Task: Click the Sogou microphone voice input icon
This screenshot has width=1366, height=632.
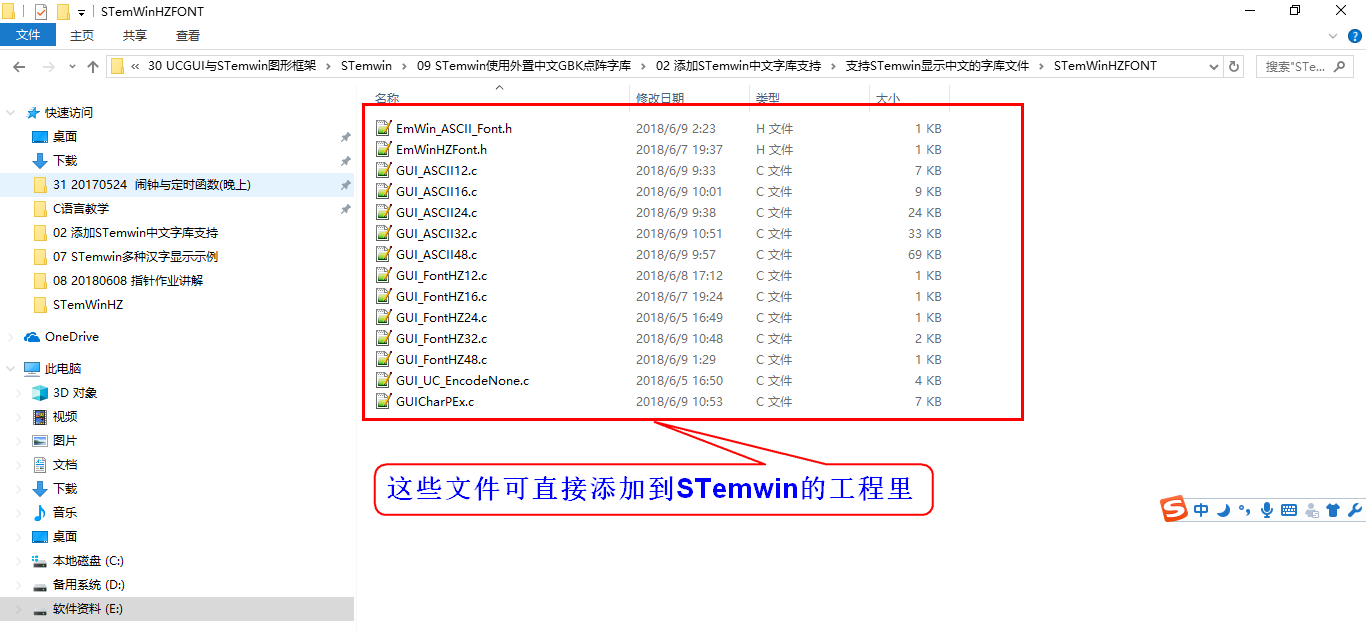Action: coord(1267,510)
